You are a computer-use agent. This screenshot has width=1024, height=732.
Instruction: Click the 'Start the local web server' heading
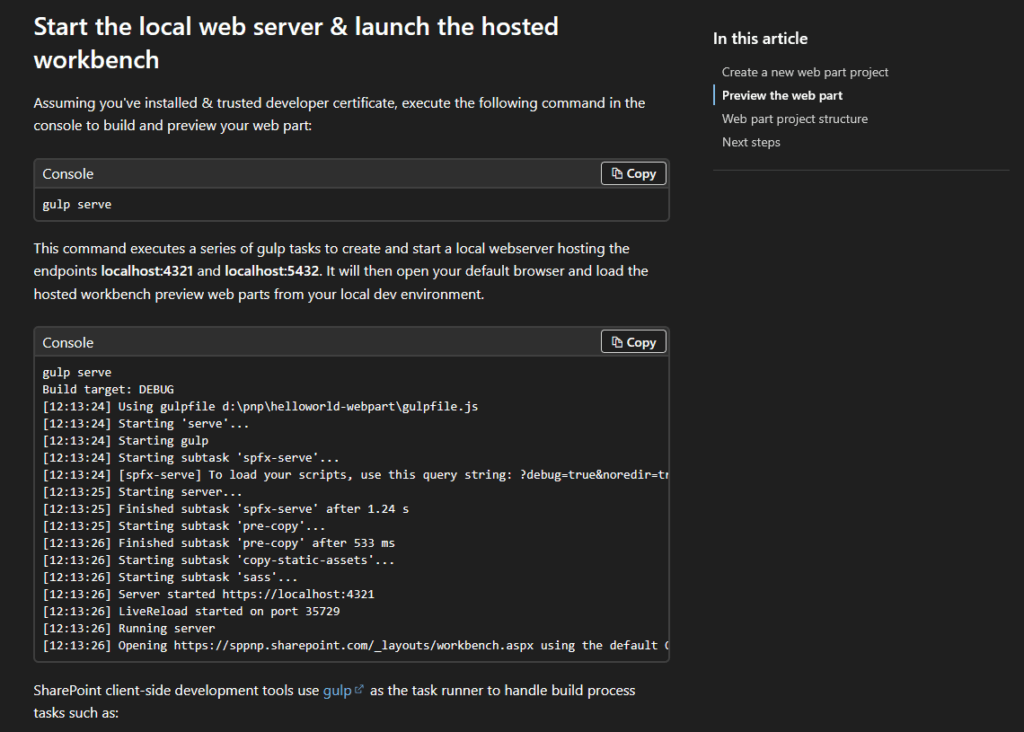point(296,43)
